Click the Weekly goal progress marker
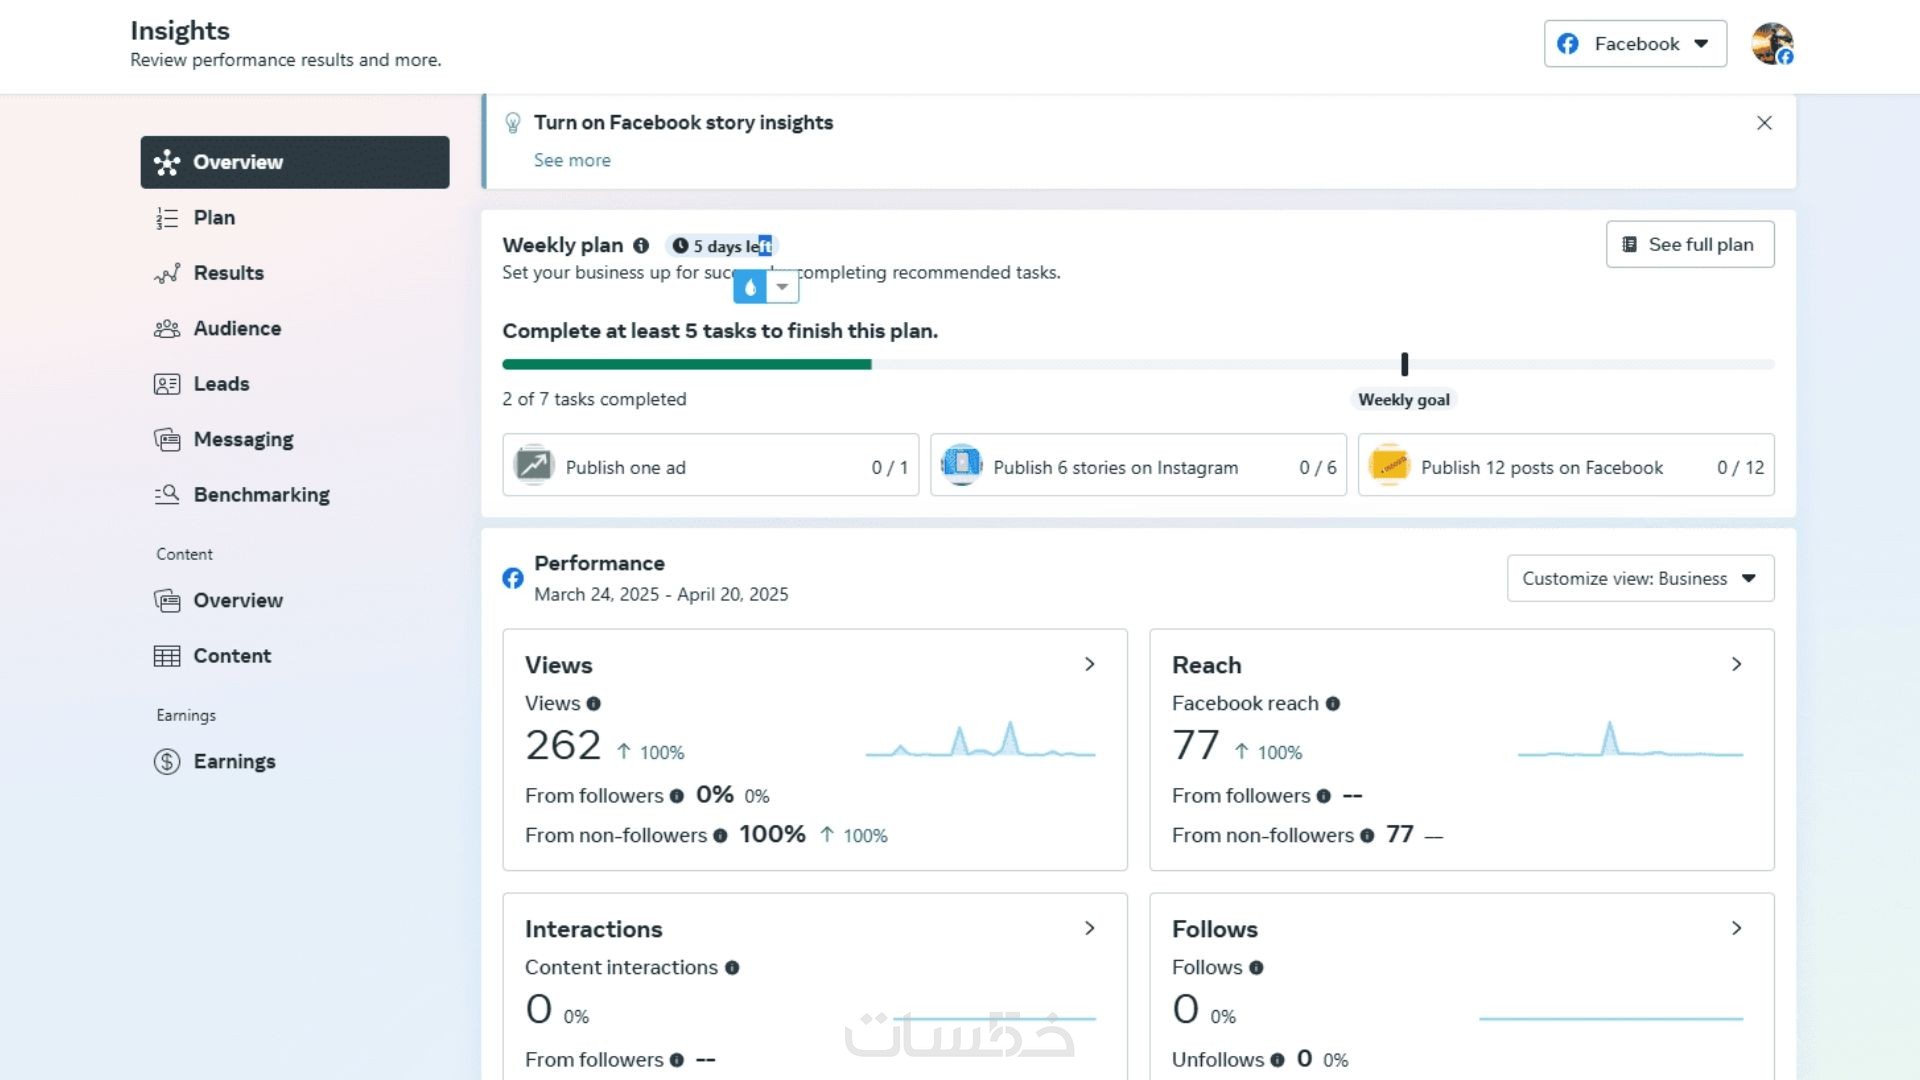The width and height of the screenshot is (1920, 1080). point(1404,365)
